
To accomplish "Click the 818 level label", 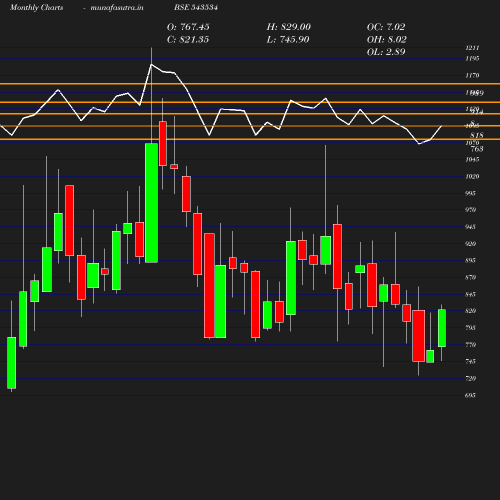I will (x=477, y=136).
